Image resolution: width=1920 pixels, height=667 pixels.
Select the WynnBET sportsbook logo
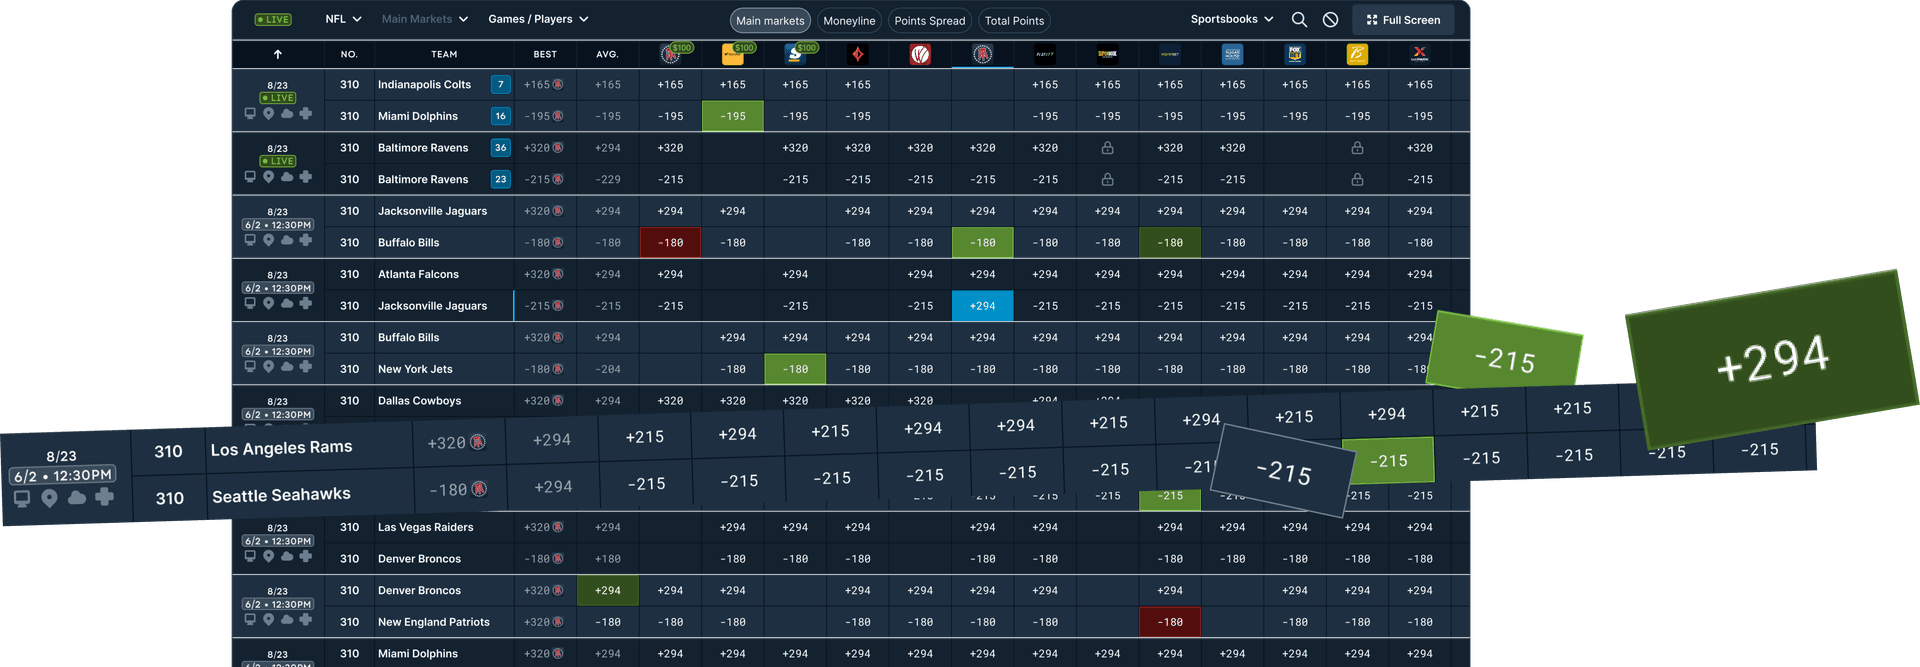click(x=1170, y=54)
